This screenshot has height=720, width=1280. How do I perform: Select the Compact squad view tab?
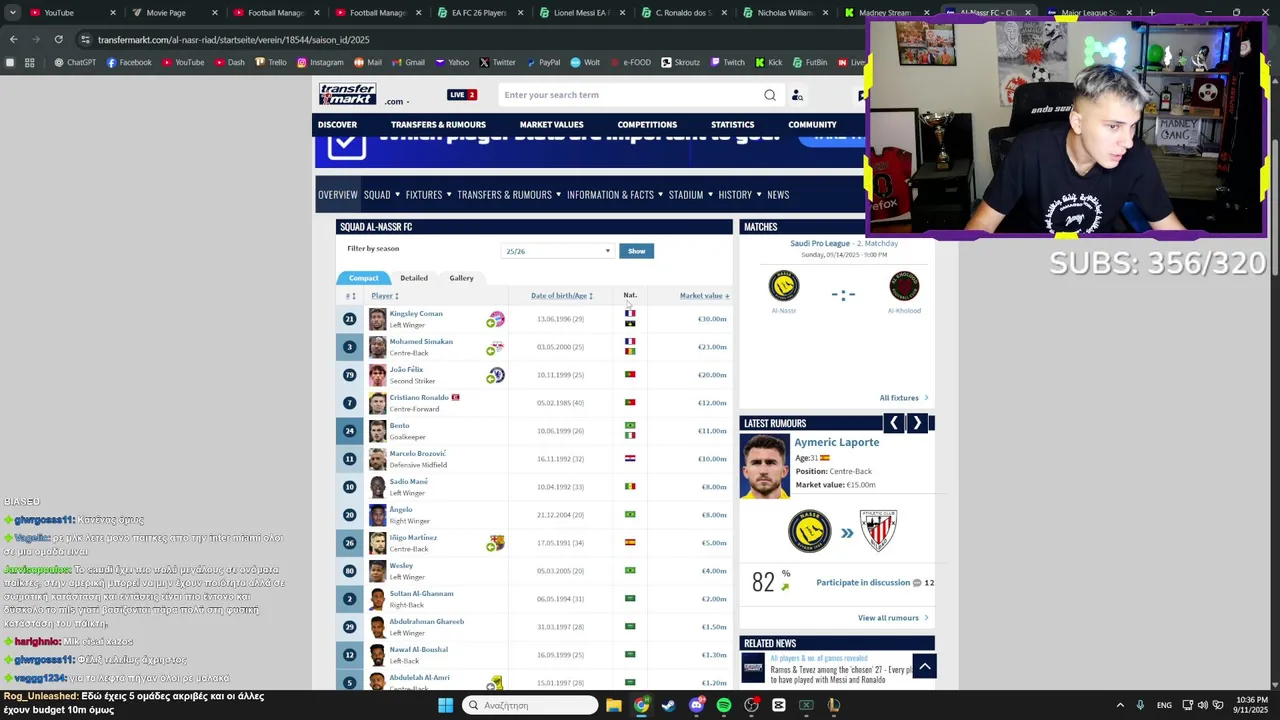coord(363,278)
